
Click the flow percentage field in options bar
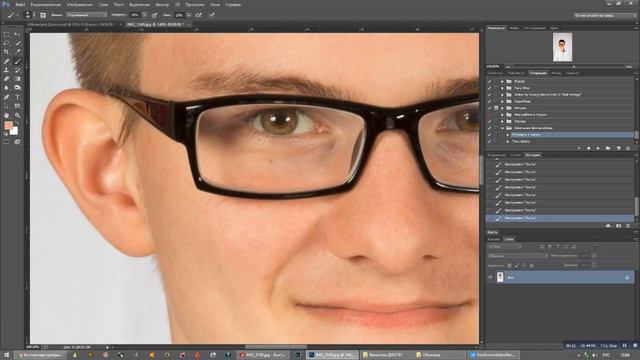click(179, 15)
